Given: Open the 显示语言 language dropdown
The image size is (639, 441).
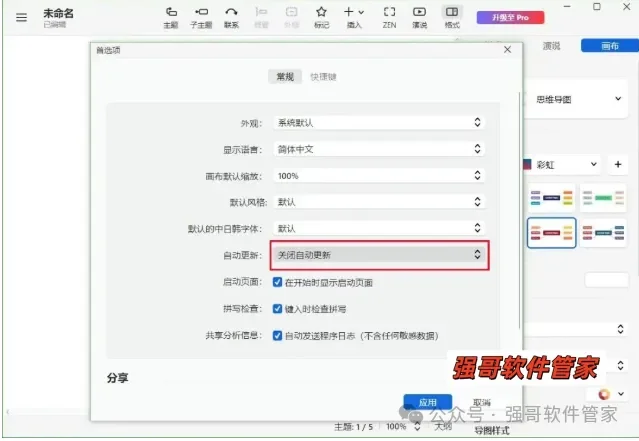Looking at the screenshot, I should tap(379, 149).
